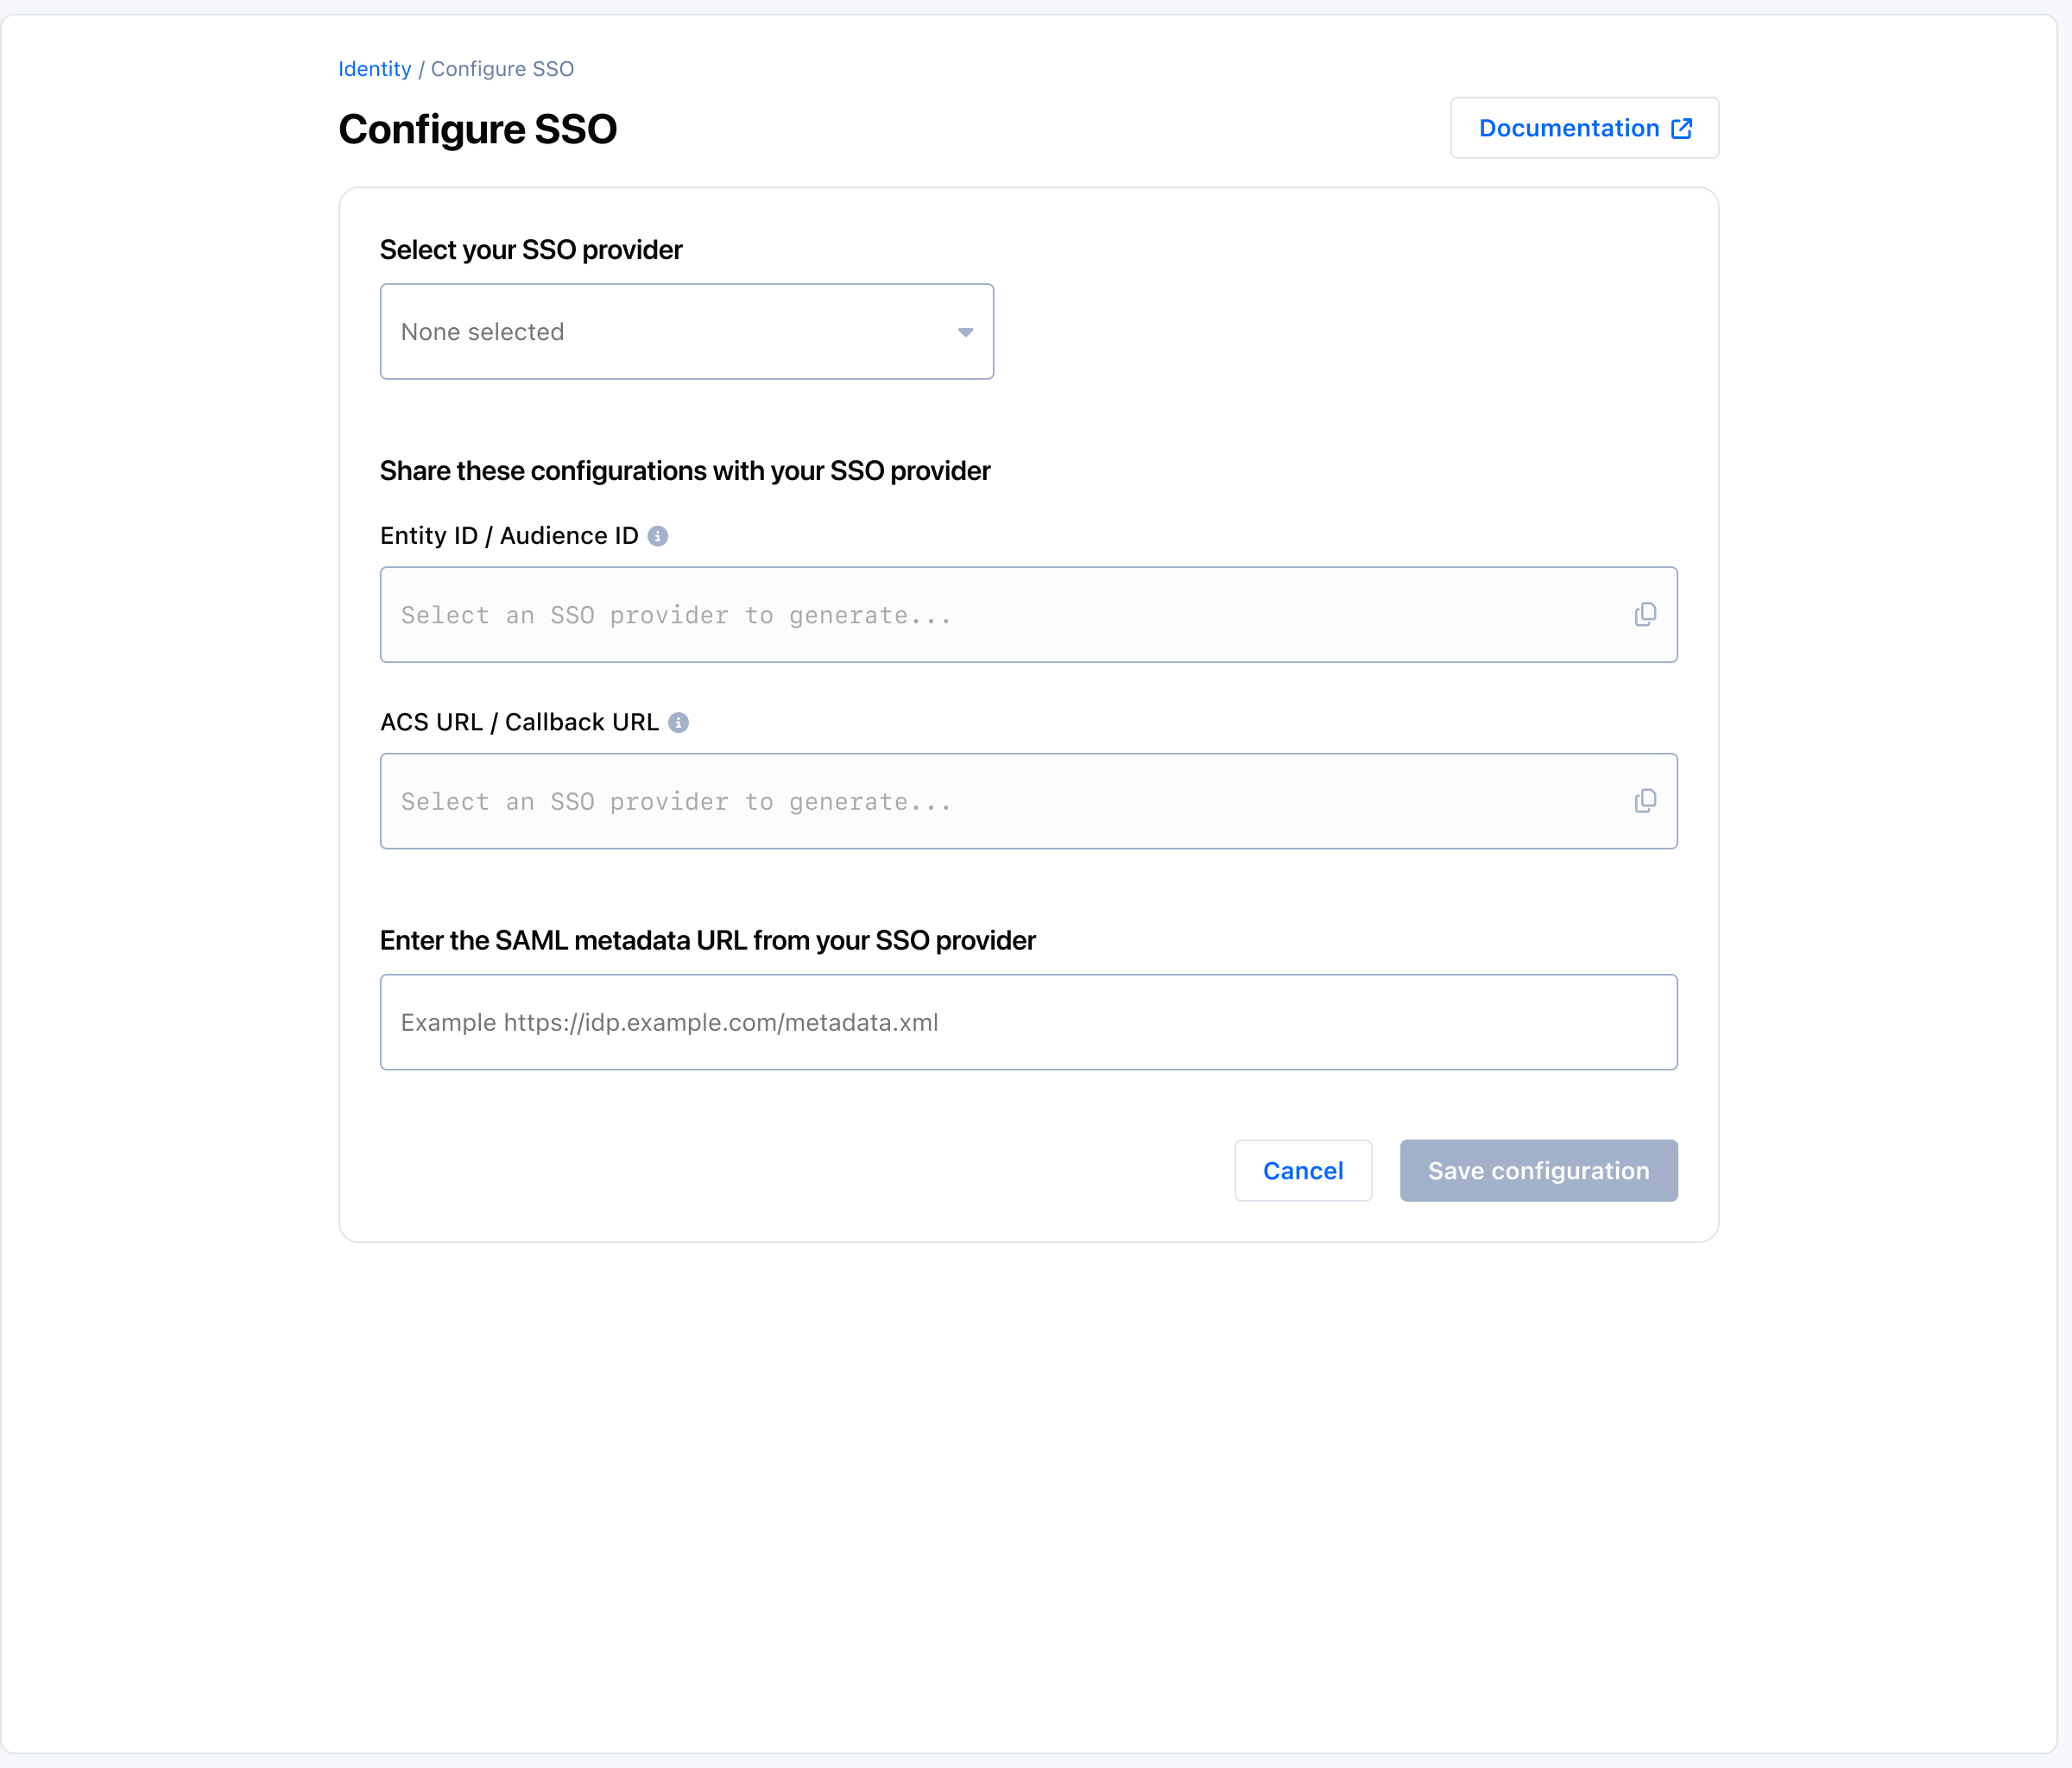Screen dimensions: 2072x1768
Task: Click the Cancel button
Action: click(x=1302, y=1170)
